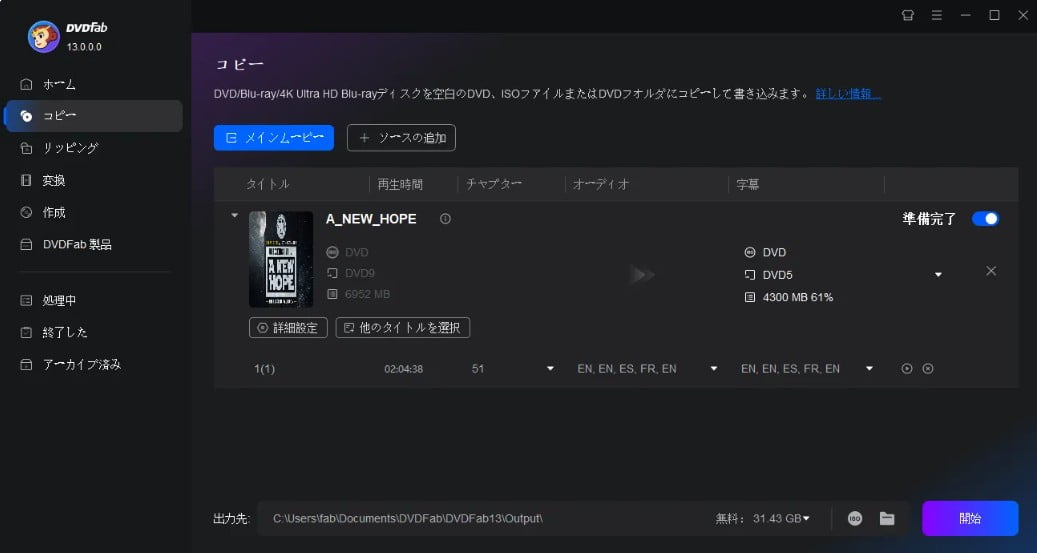The height and width of the screenshot is (553, 1037).
Task: Click the メインムービー mode button
Action: (x=274, y=138)
